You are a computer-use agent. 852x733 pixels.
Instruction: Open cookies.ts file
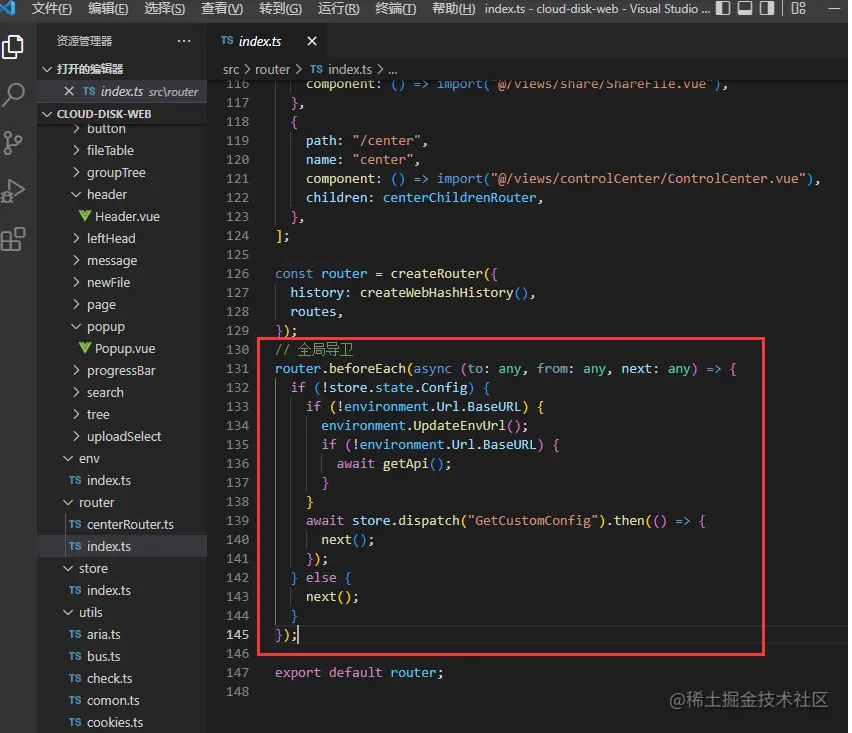tap(122, 722)
